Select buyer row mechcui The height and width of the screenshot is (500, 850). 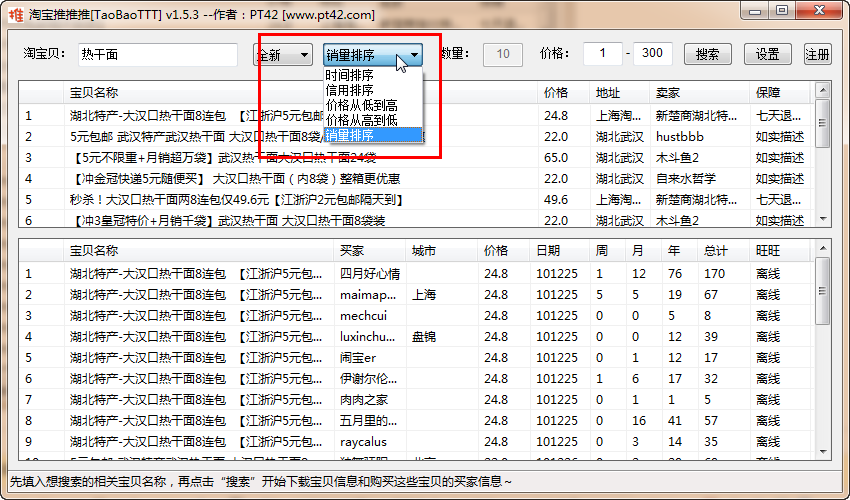[416, 316]
